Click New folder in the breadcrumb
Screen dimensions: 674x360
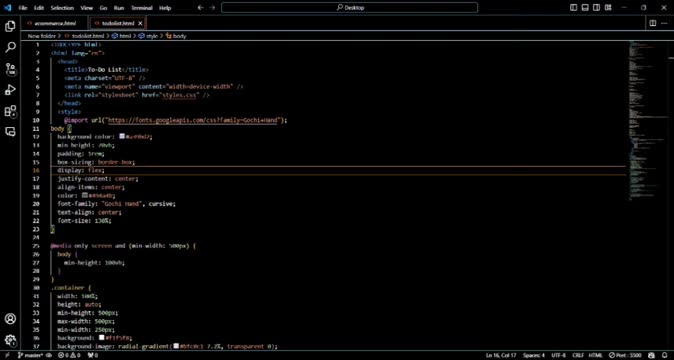[x=42, y=36]
